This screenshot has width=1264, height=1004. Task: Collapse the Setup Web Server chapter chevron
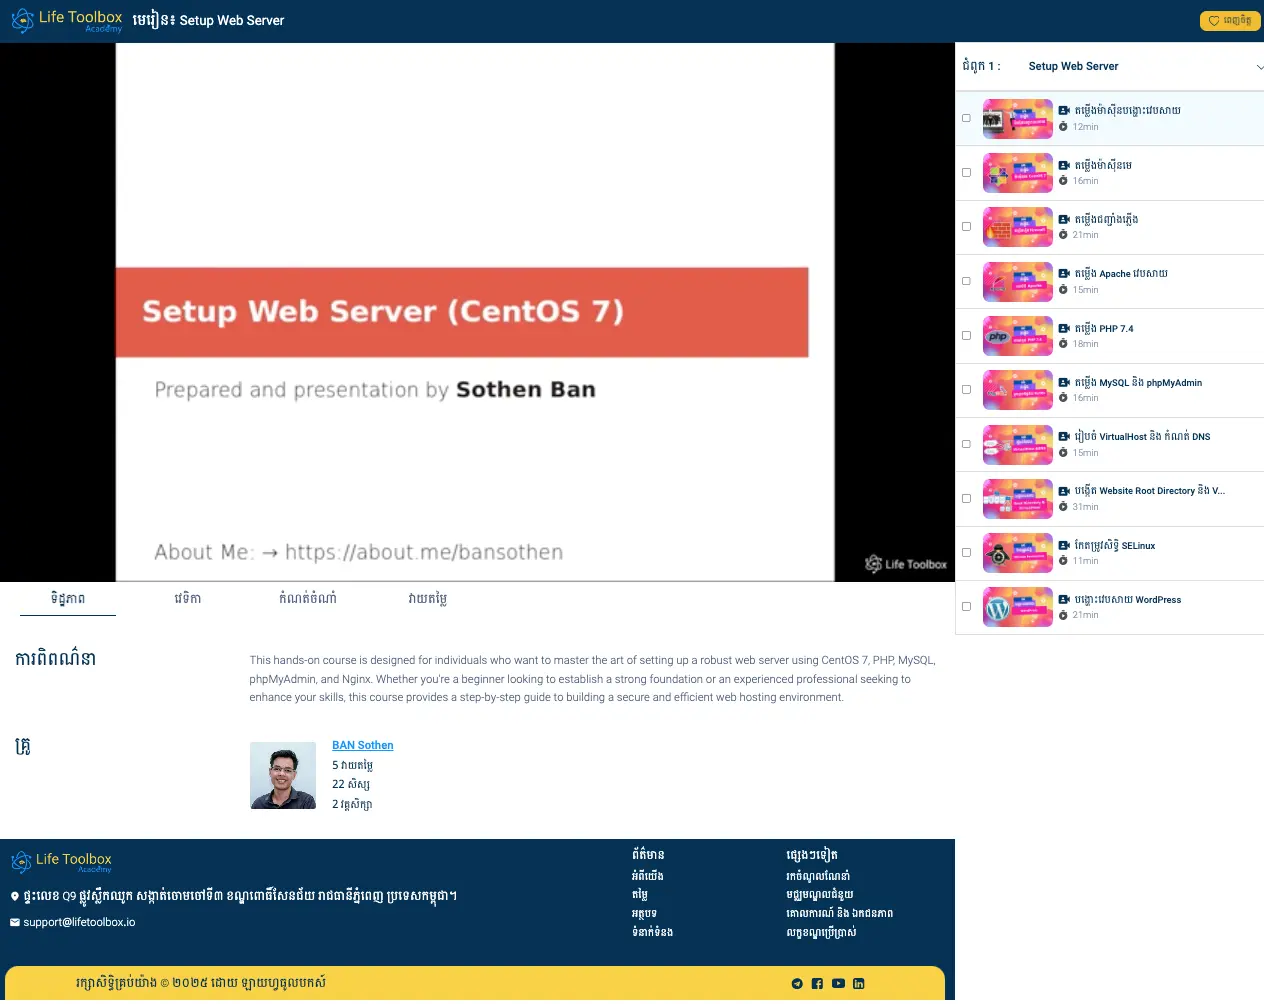click(x=1259, y=67)
